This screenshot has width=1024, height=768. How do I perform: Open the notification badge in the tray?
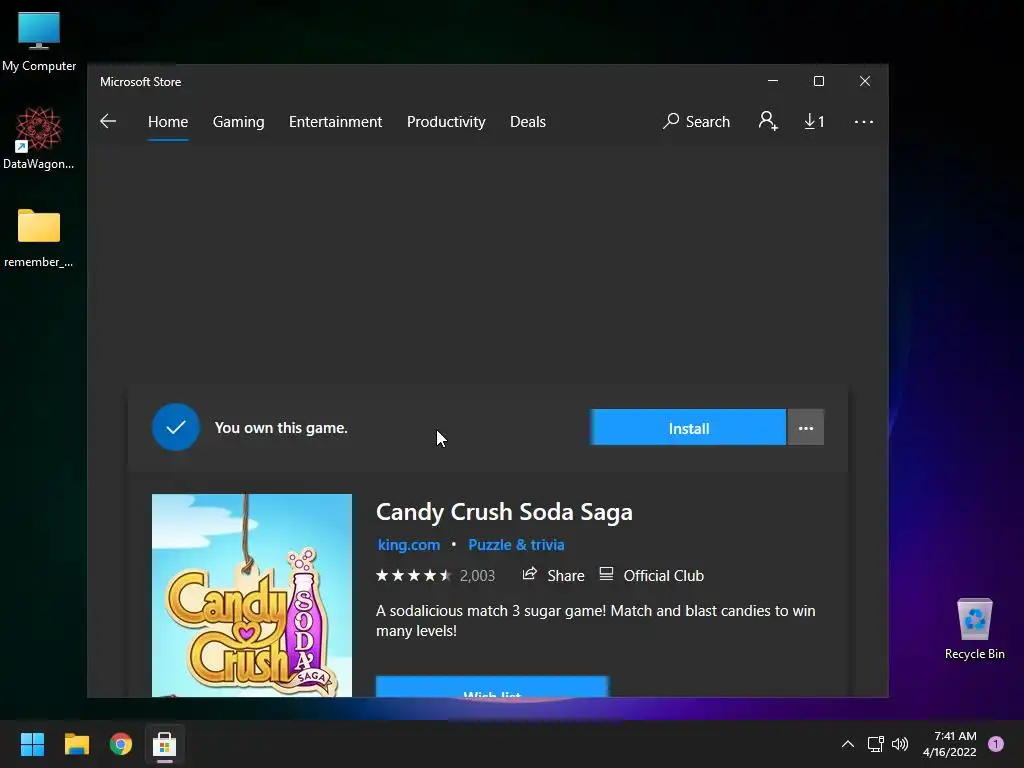pos(995,744)
